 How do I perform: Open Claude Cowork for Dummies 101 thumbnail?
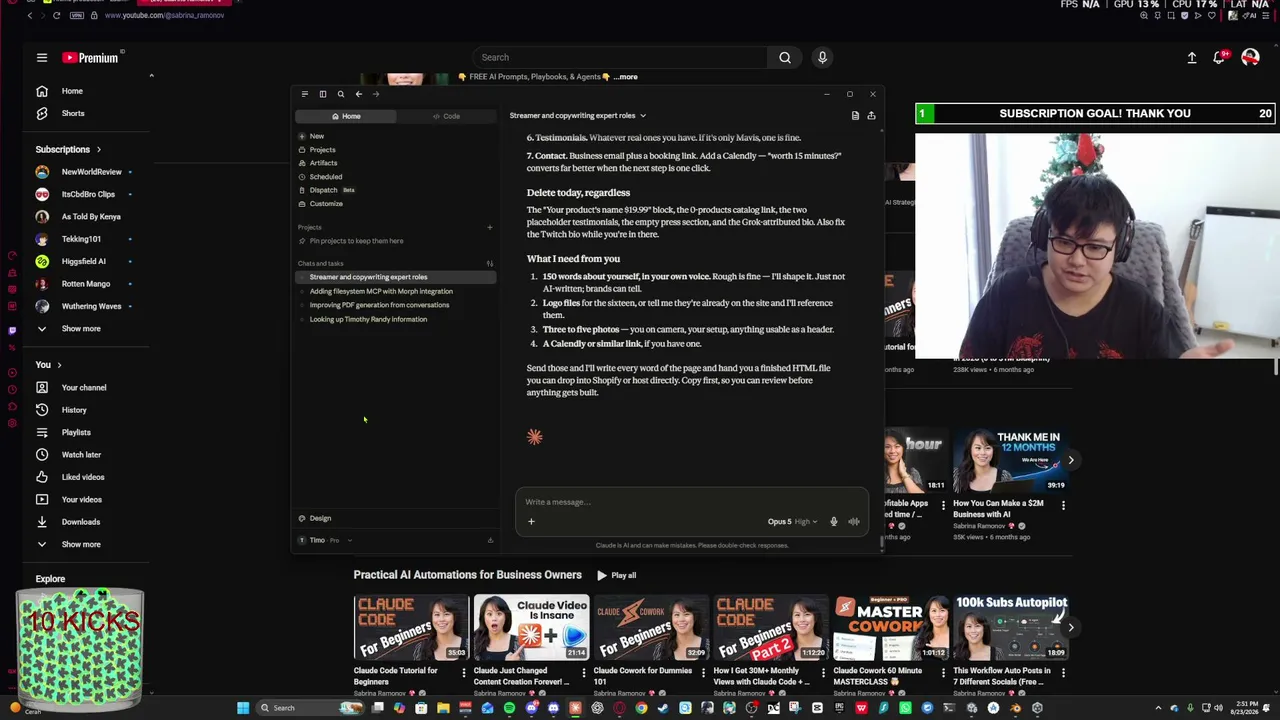point(651,627)
